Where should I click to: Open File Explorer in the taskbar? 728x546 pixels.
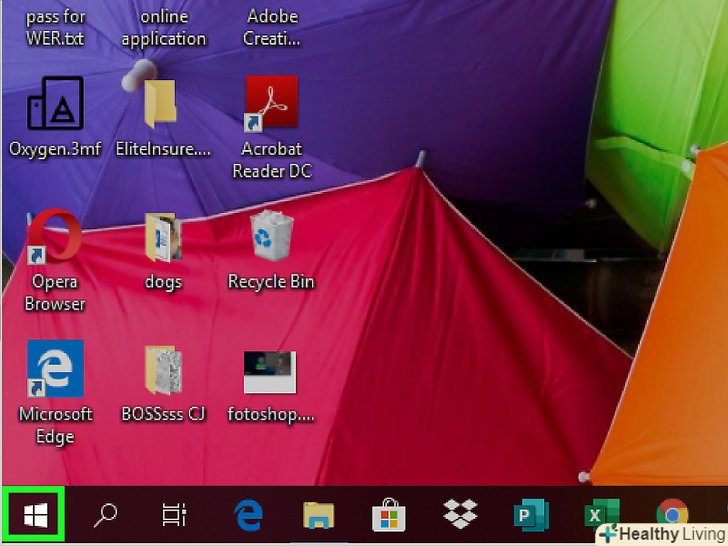click(x=318, y=515)
